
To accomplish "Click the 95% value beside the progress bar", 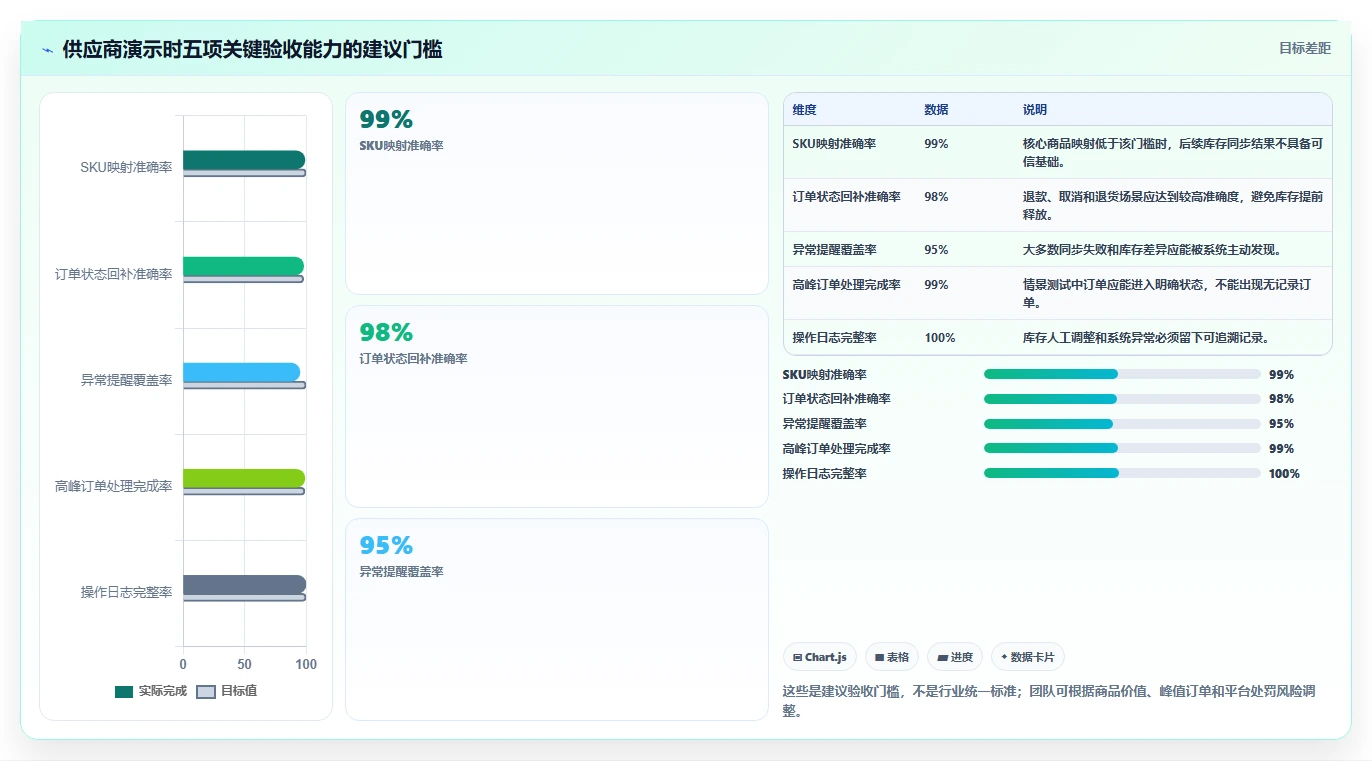I will (1281, 424).
